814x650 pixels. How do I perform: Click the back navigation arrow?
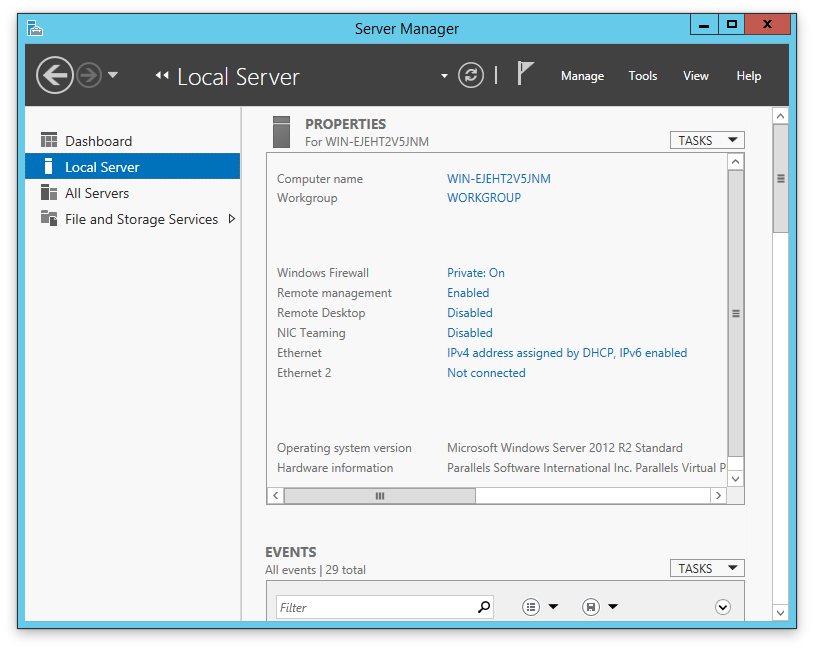(x=55, y=75)
